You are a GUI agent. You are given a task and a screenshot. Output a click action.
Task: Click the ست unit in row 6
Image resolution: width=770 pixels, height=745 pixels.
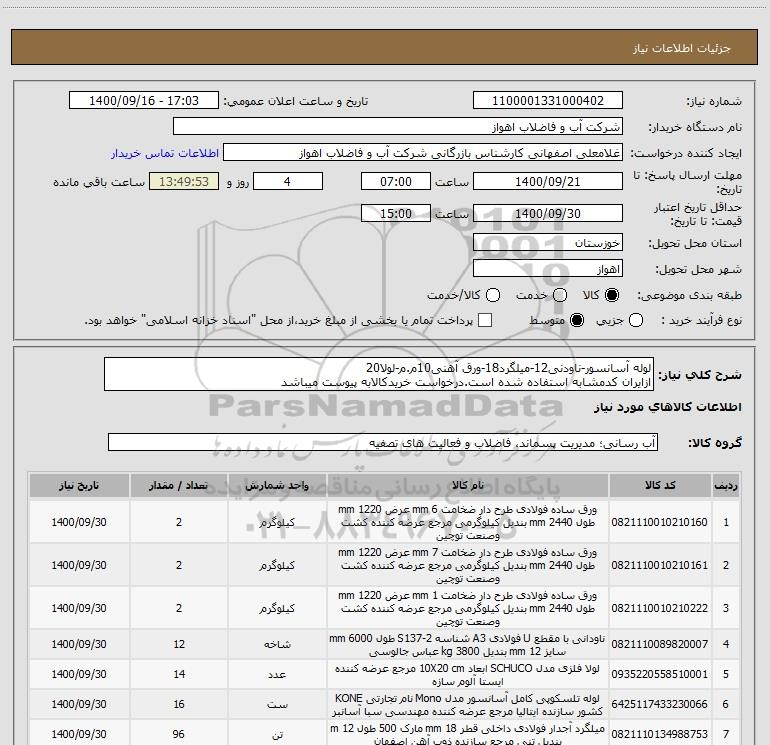pos(277,704)
